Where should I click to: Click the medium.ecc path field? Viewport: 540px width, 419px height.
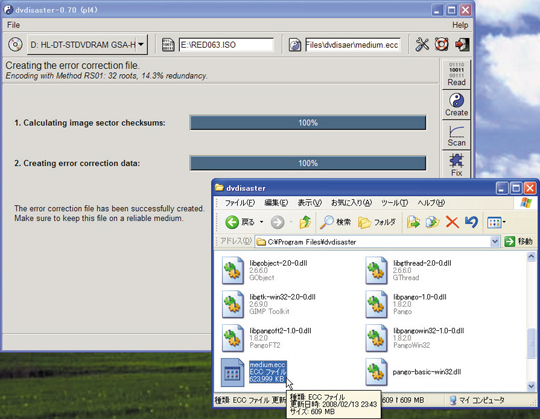[x=353, y=45]
